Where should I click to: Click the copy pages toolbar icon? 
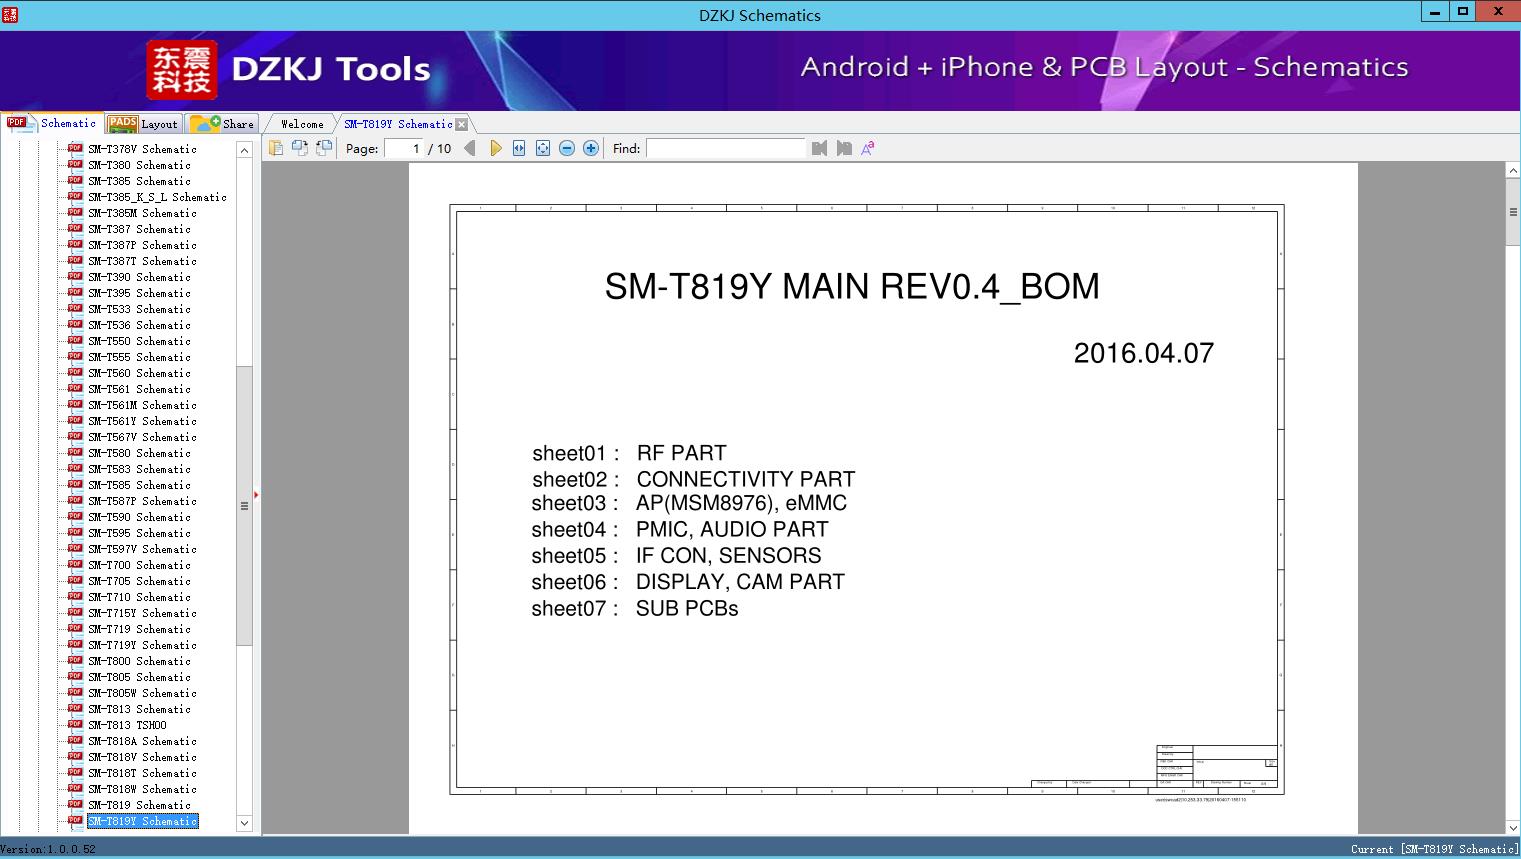275,148
